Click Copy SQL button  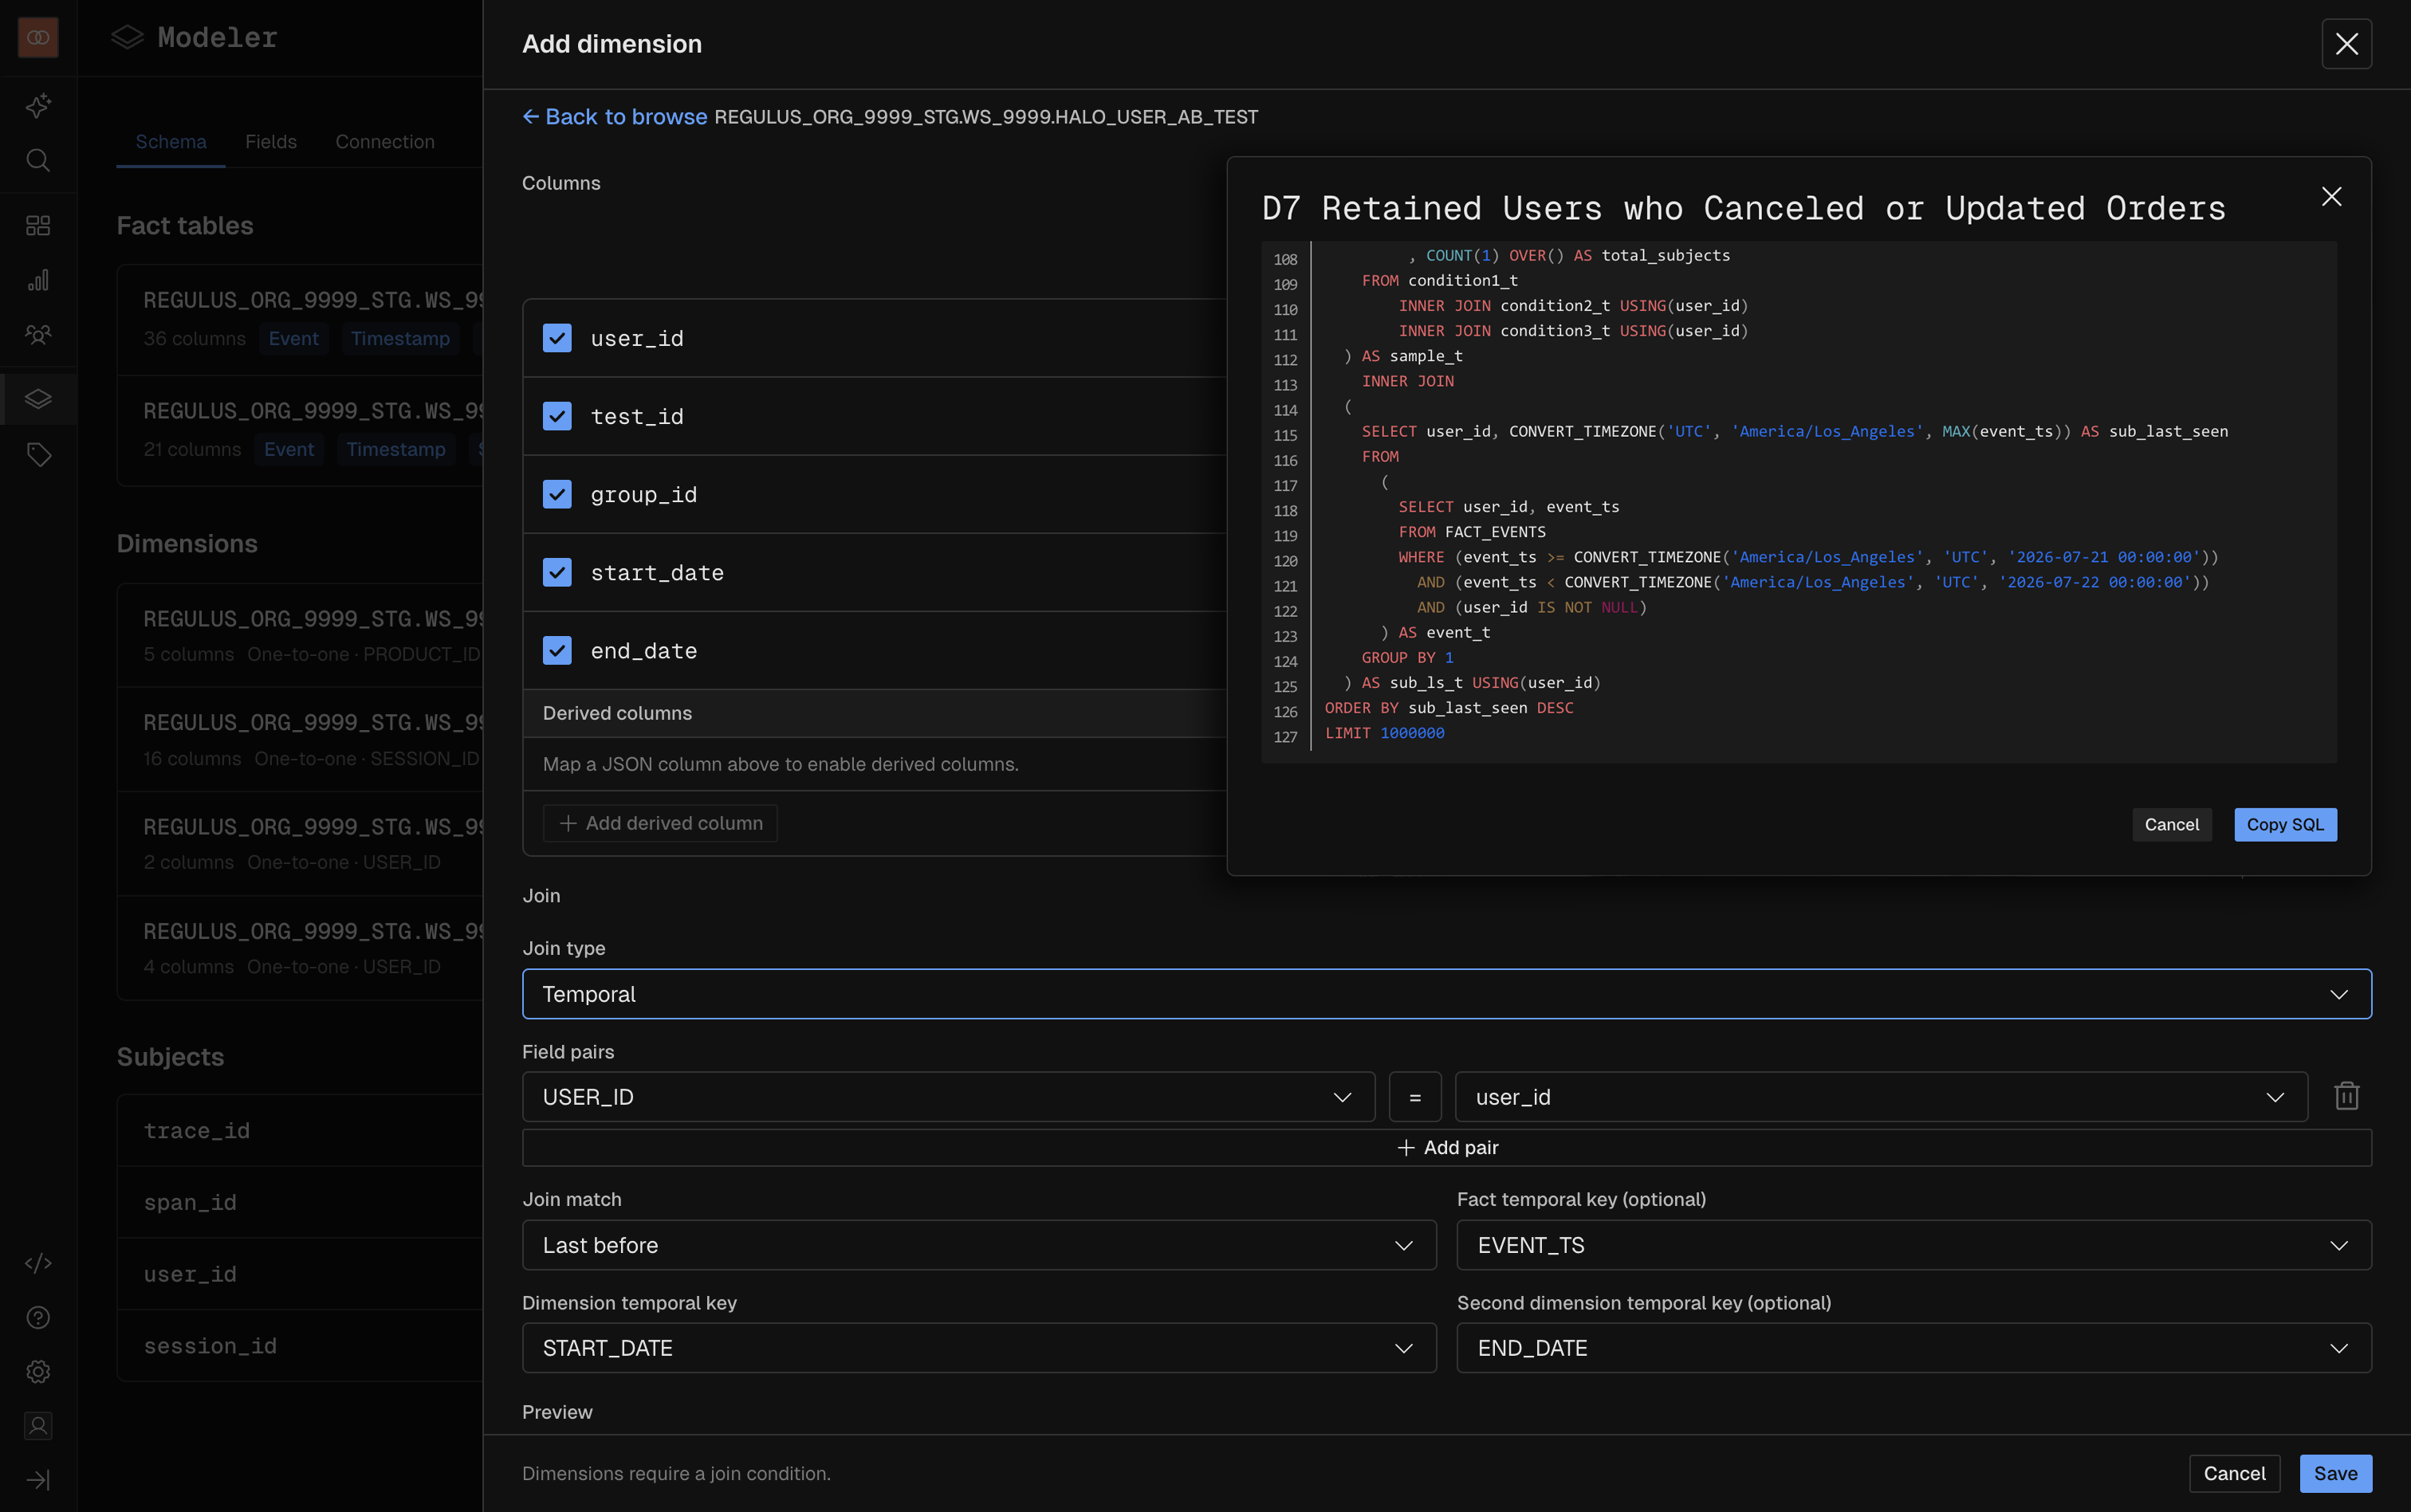(x=2285, y=825)
